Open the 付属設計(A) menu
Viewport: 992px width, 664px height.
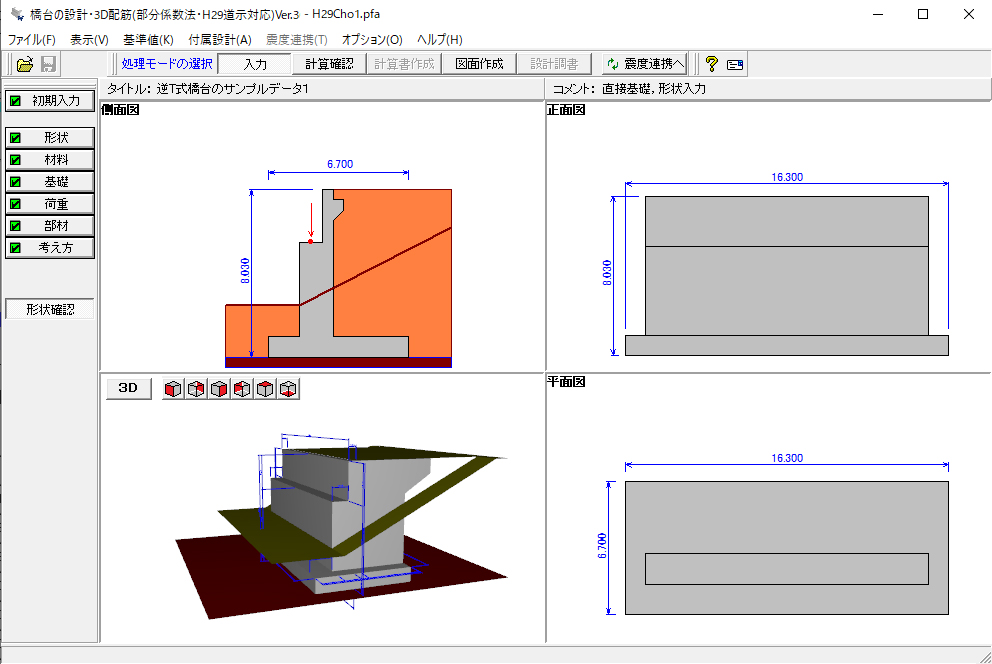coord(220,39)
